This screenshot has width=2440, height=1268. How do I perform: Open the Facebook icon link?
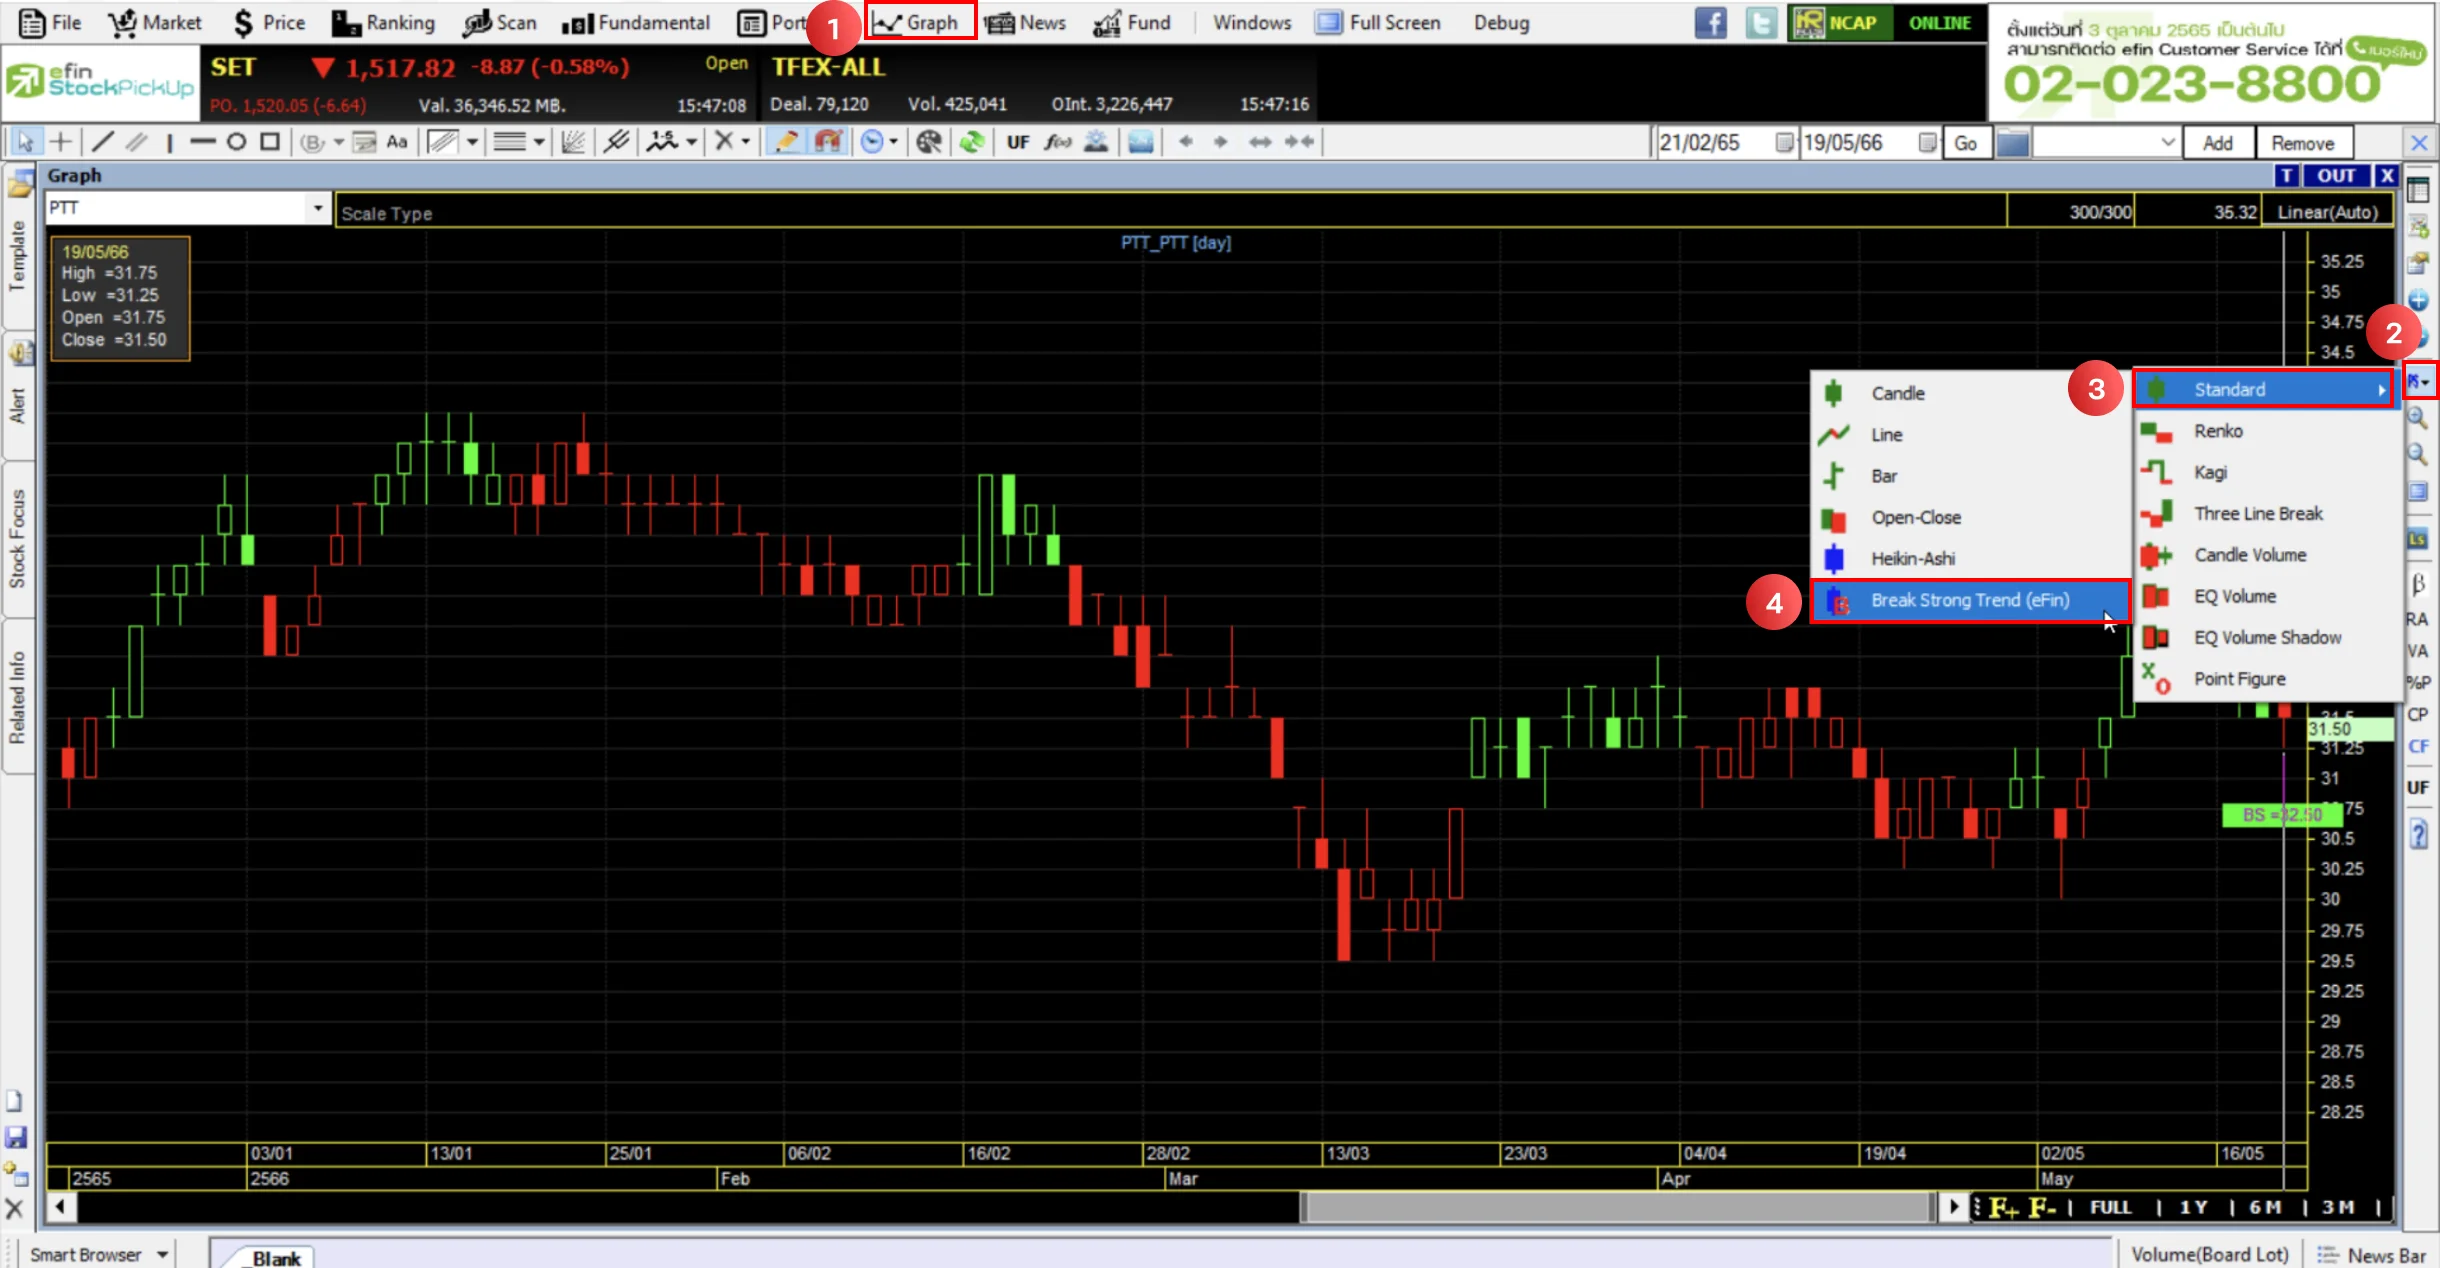(x=1711, y=22)
